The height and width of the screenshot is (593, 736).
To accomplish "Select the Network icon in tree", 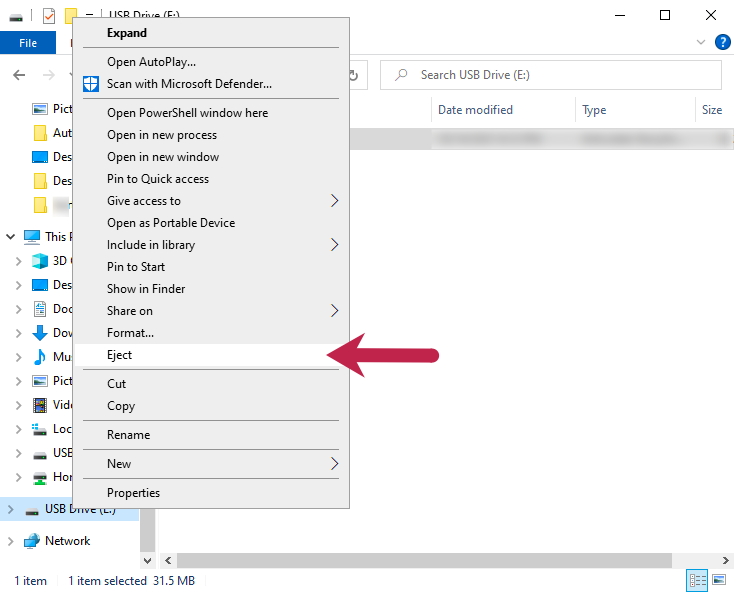I will click(32, 541).
